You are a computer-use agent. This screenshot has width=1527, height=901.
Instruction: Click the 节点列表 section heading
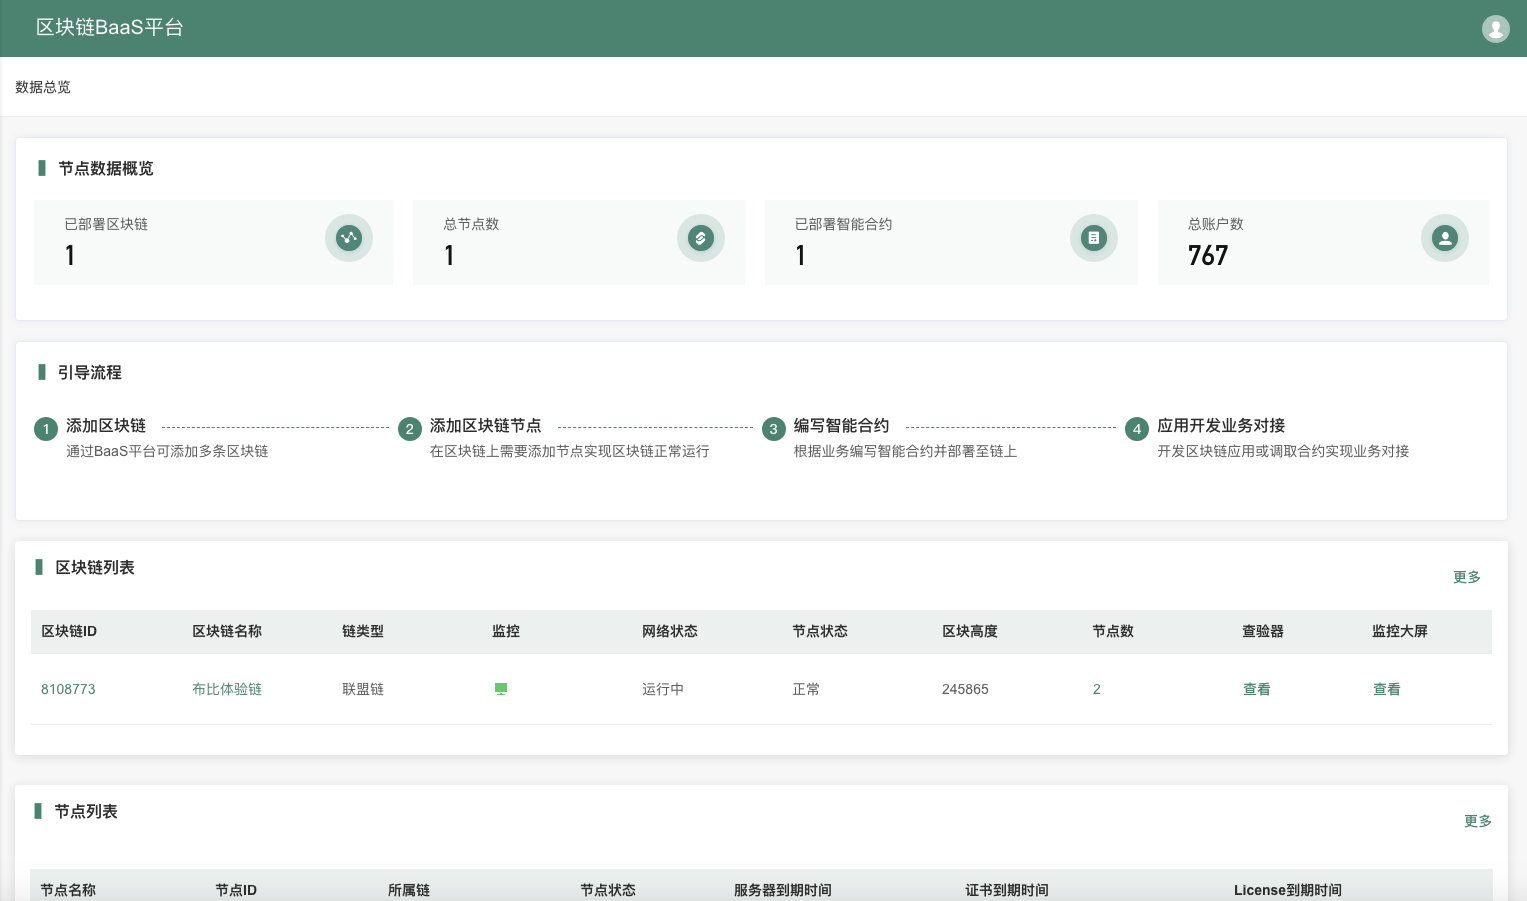pos(86,811)
